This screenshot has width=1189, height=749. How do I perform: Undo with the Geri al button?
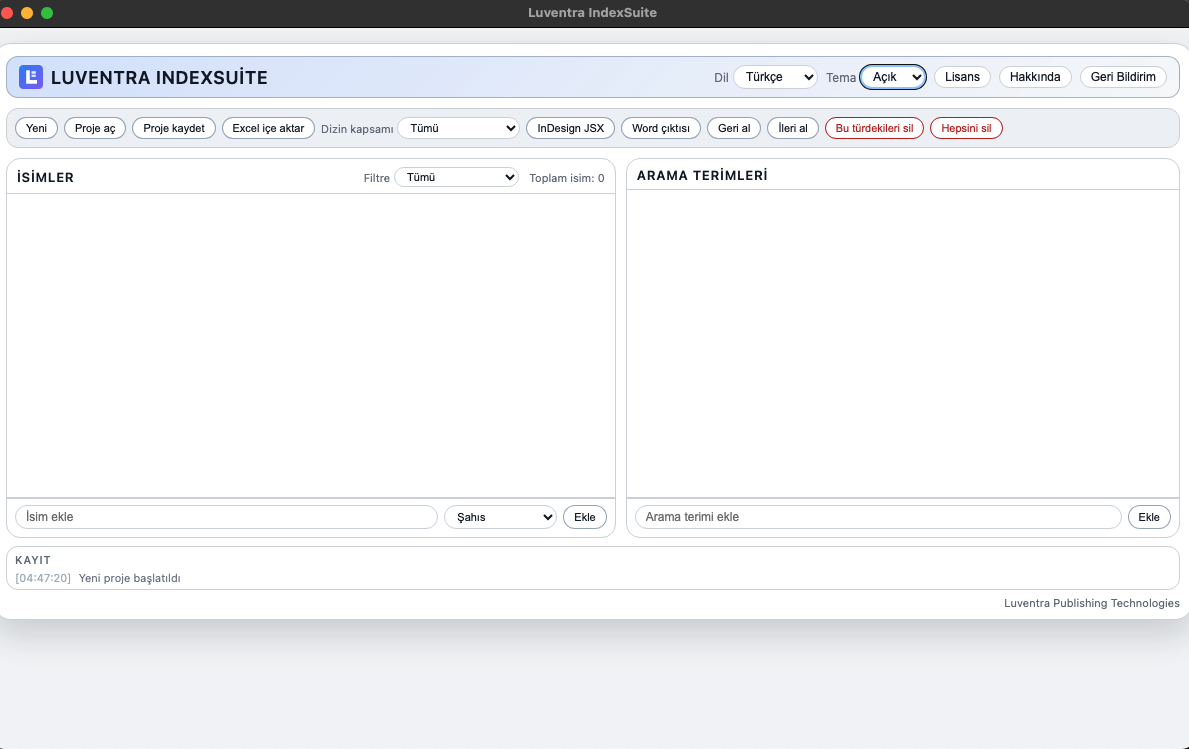pyautogui.click(x=734, y=128)
